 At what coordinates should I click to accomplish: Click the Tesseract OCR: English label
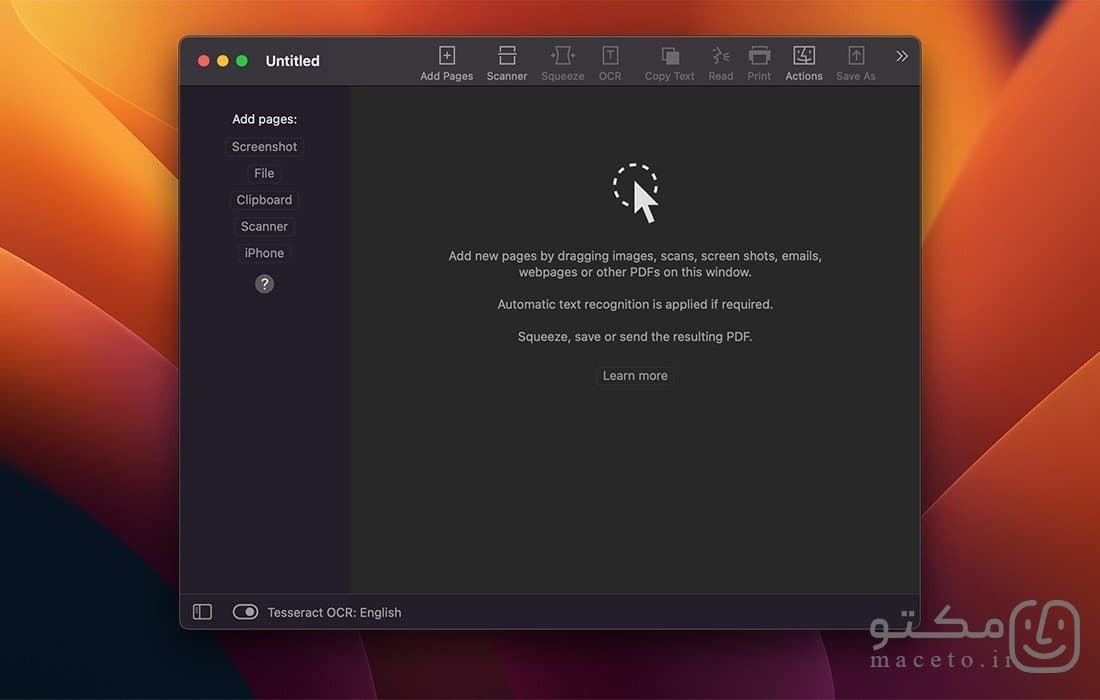[x=334, y=612]
